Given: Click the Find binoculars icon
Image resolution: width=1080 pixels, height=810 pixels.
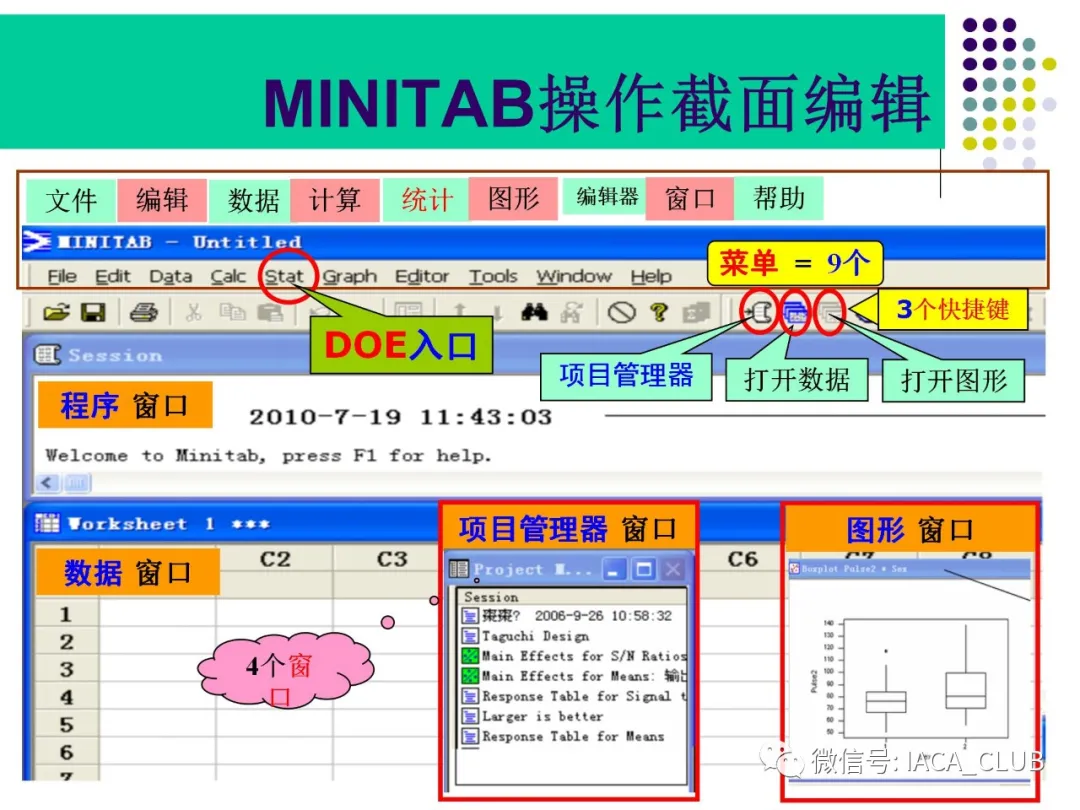Looking at the screenshot, I should tap(534, 313).
